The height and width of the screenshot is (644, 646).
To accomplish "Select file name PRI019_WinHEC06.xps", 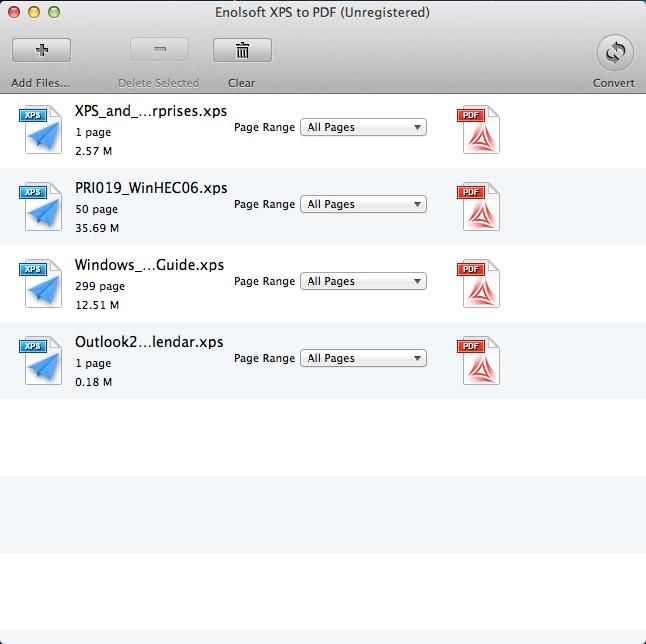I will [x=151, y=188].
